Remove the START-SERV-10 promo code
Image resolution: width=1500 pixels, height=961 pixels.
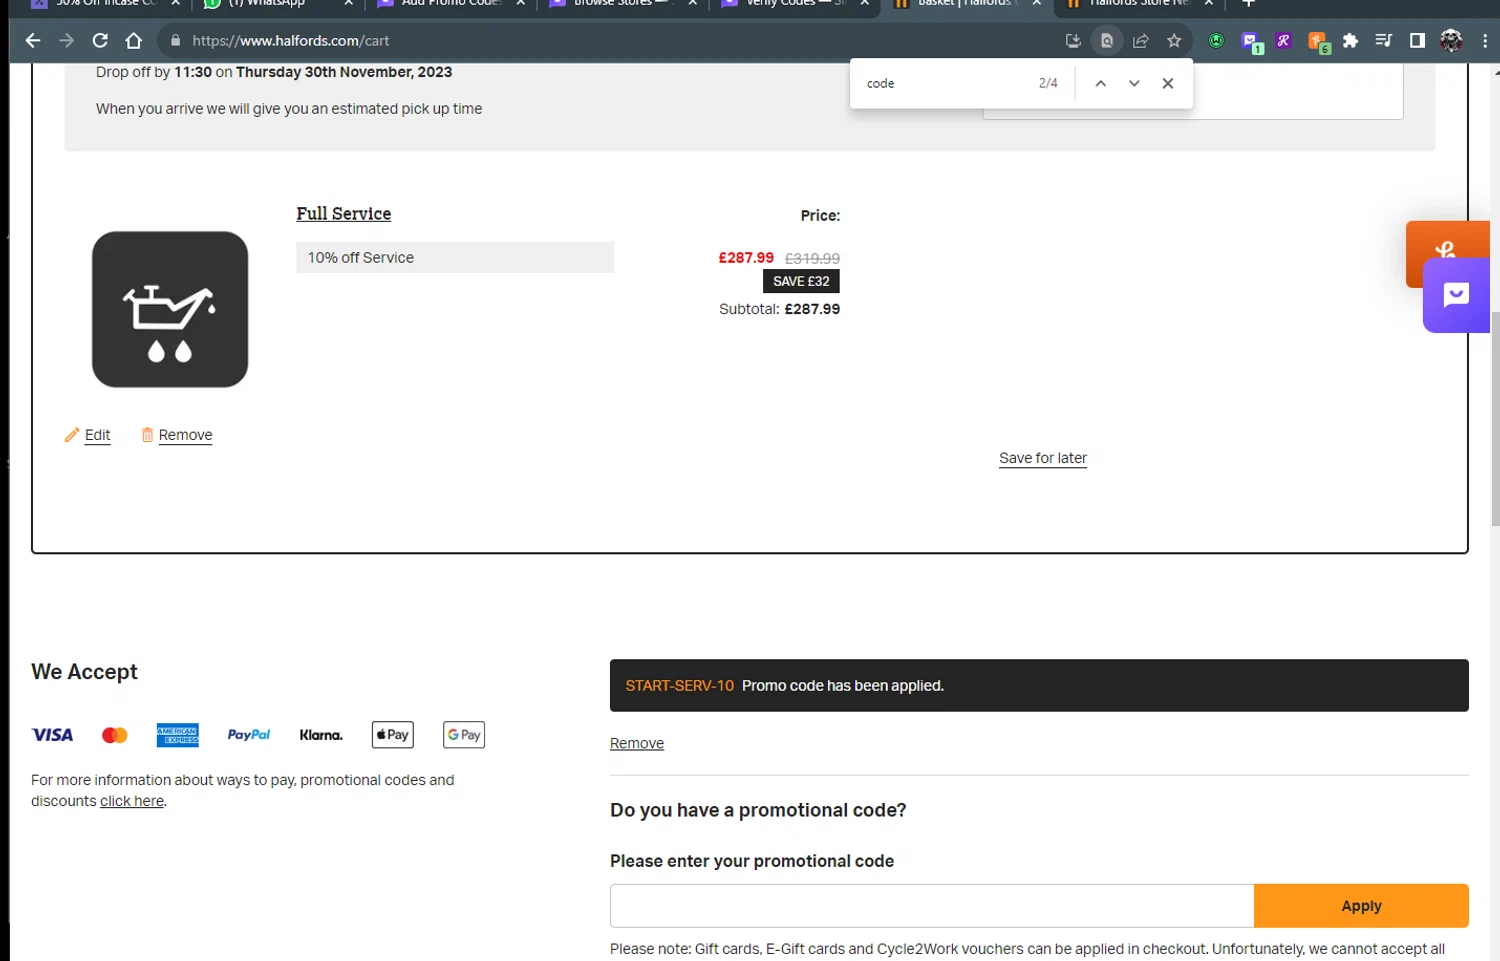(637, 743)
